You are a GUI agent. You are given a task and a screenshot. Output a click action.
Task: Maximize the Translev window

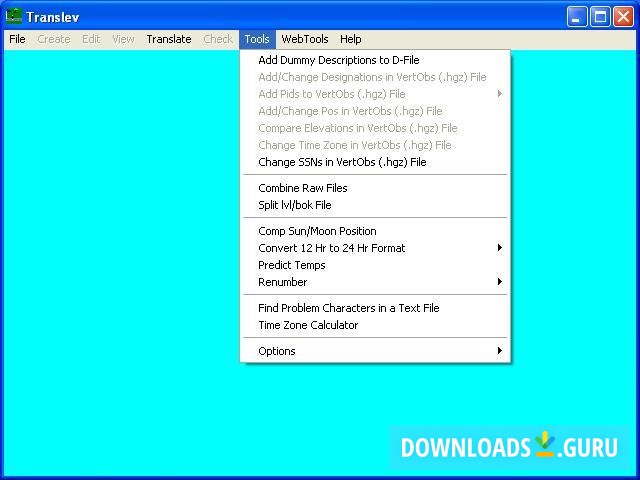pyautogui.click(x=600, y=17)
